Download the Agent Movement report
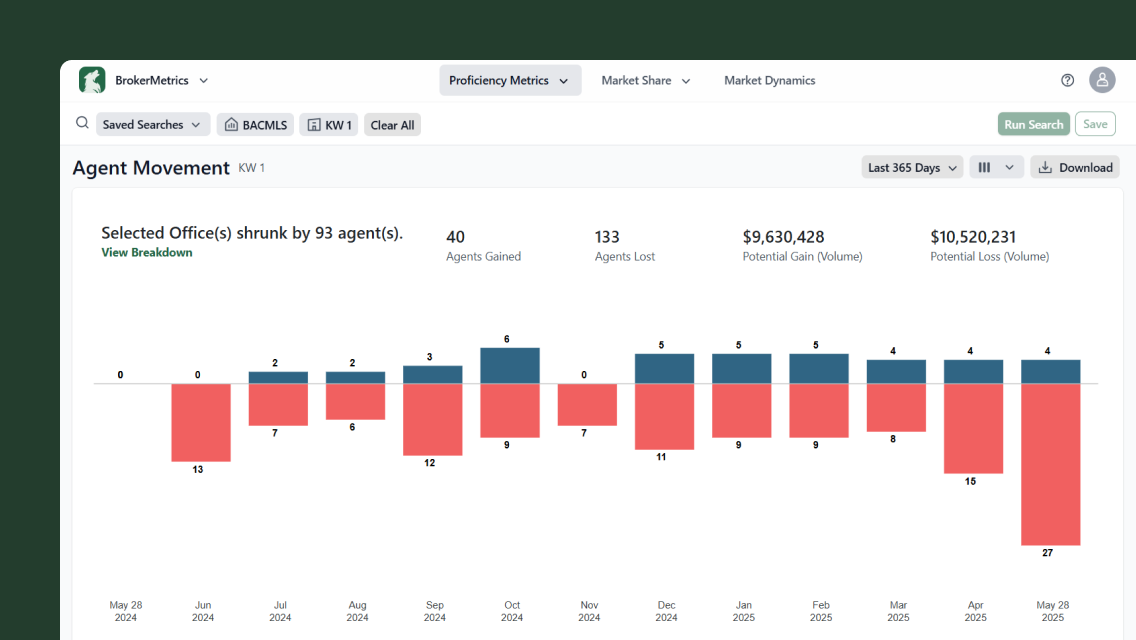Viewport: 1136px width, 640px height. pos(1075,167)
